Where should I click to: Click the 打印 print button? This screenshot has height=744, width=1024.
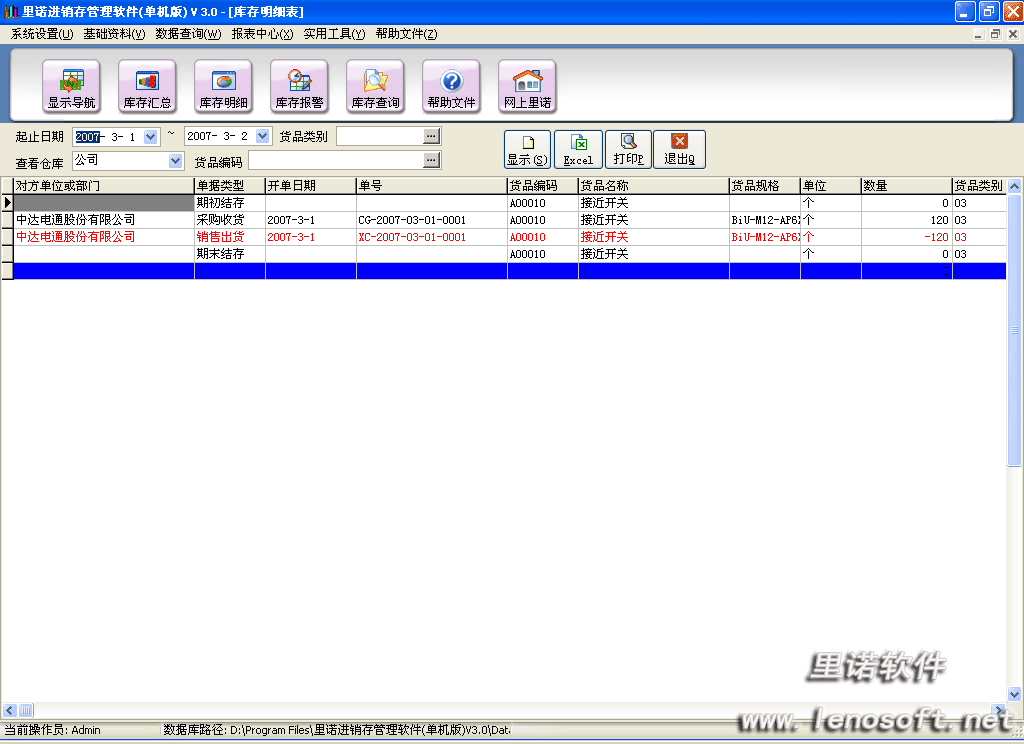(628, 149)
